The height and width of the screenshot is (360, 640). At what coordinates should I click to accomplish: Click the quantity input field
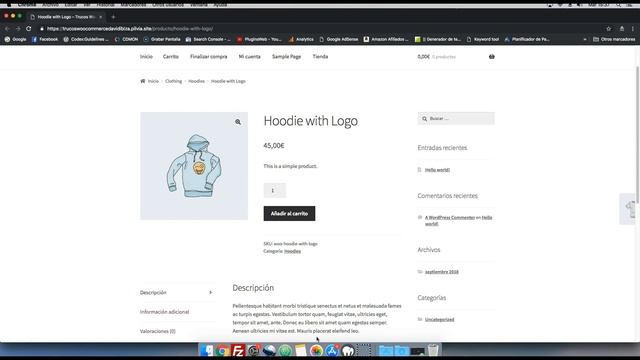(274, 191)
